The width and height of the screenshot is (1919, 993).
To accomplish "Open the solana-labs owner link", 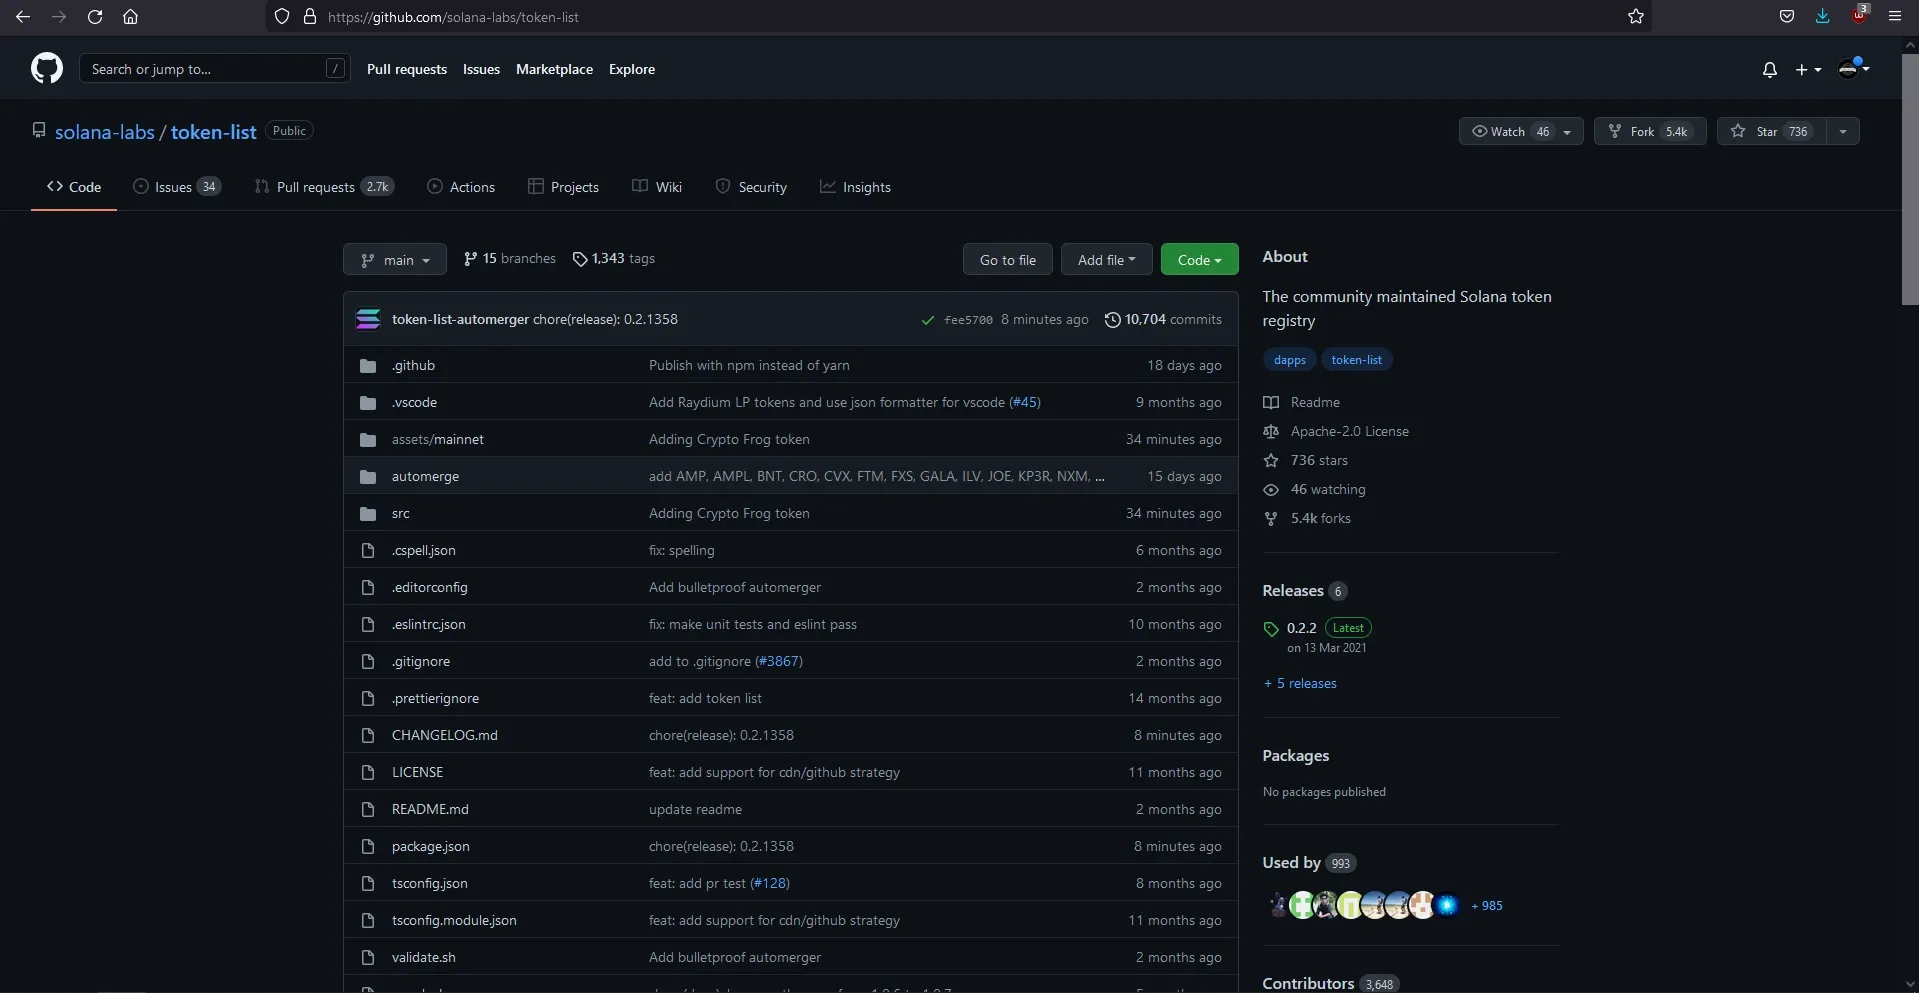I will pyautogui.click(x=105, y=132).
